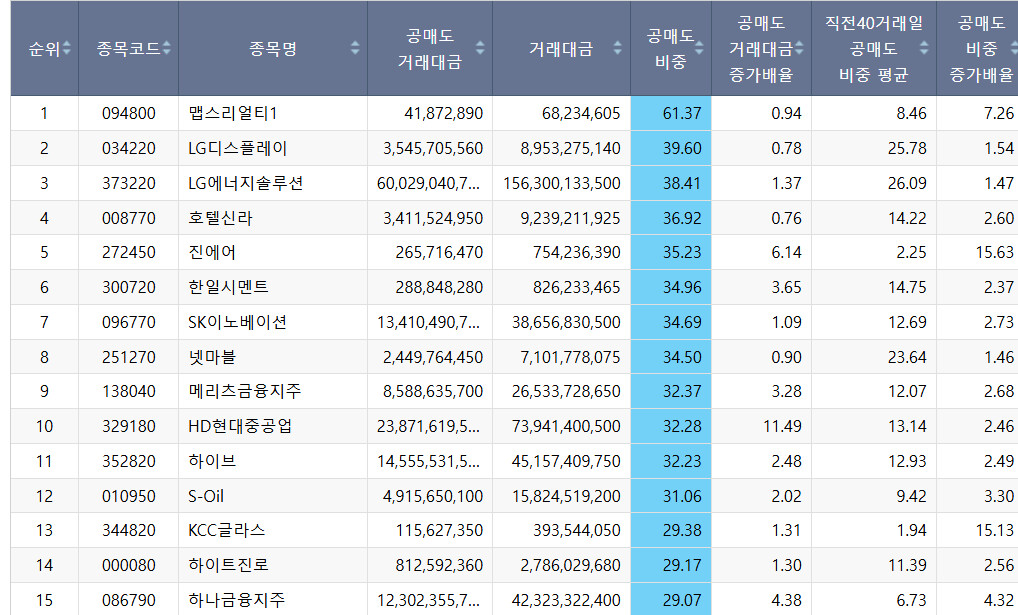Click sort arrows next to 종목코드

(166, 48)
